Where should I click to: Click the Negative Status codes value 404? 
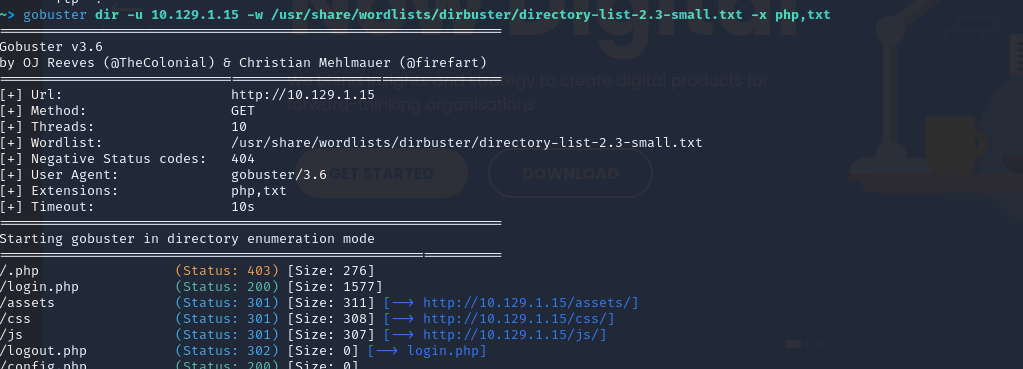(243, 158)
